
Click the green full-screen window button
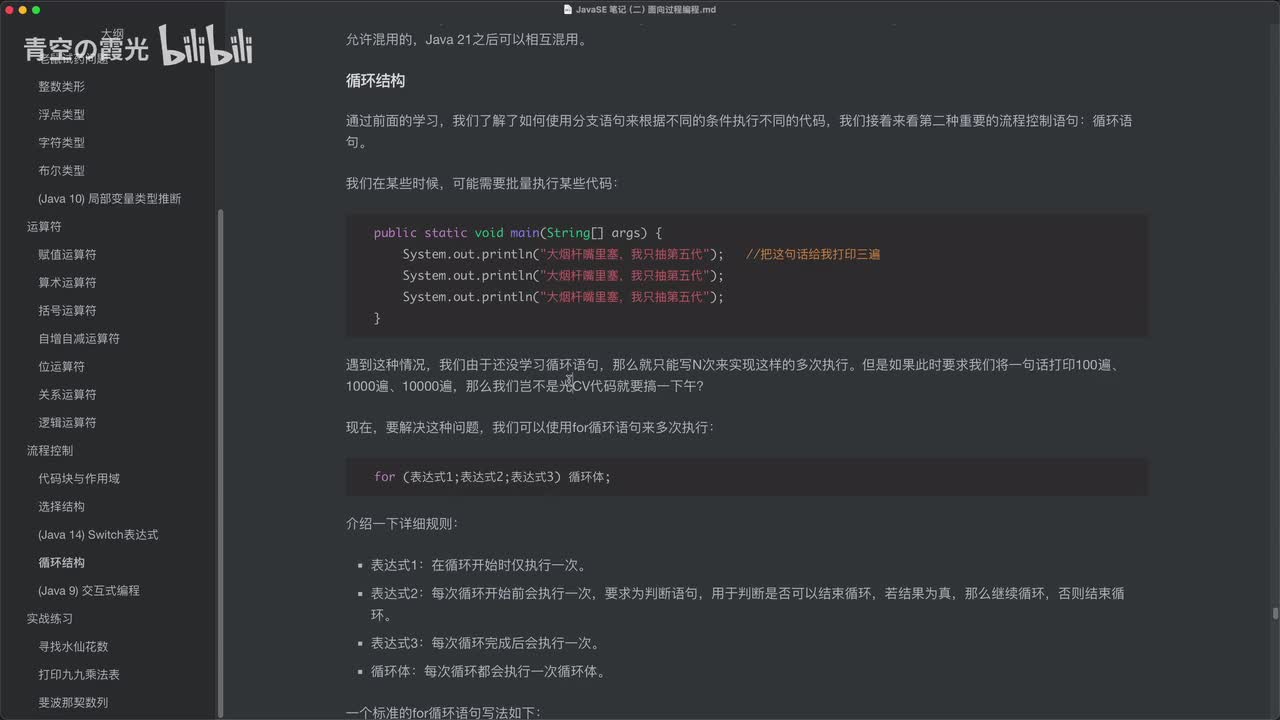point(36,9)
